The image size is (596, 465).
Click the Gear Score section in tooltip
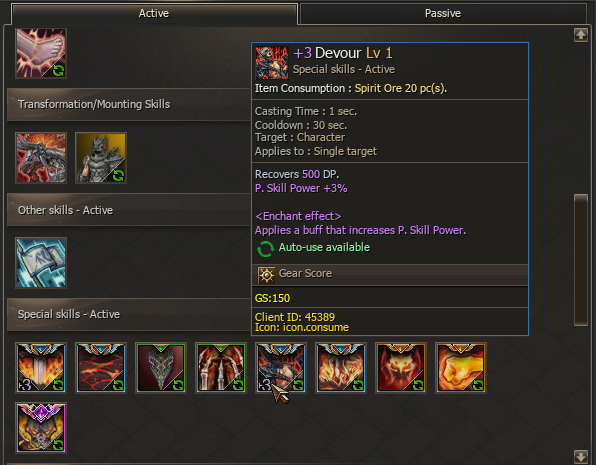(x=390, y=274)
